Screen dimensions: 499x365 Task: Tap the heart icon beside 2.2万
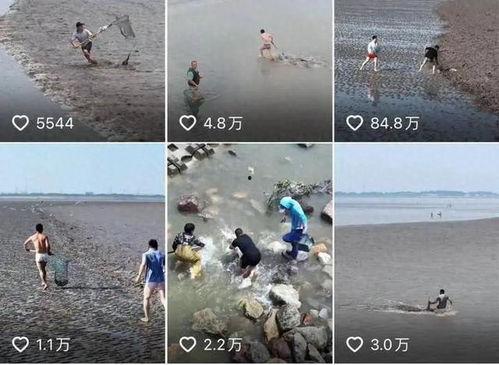point(188,344)
